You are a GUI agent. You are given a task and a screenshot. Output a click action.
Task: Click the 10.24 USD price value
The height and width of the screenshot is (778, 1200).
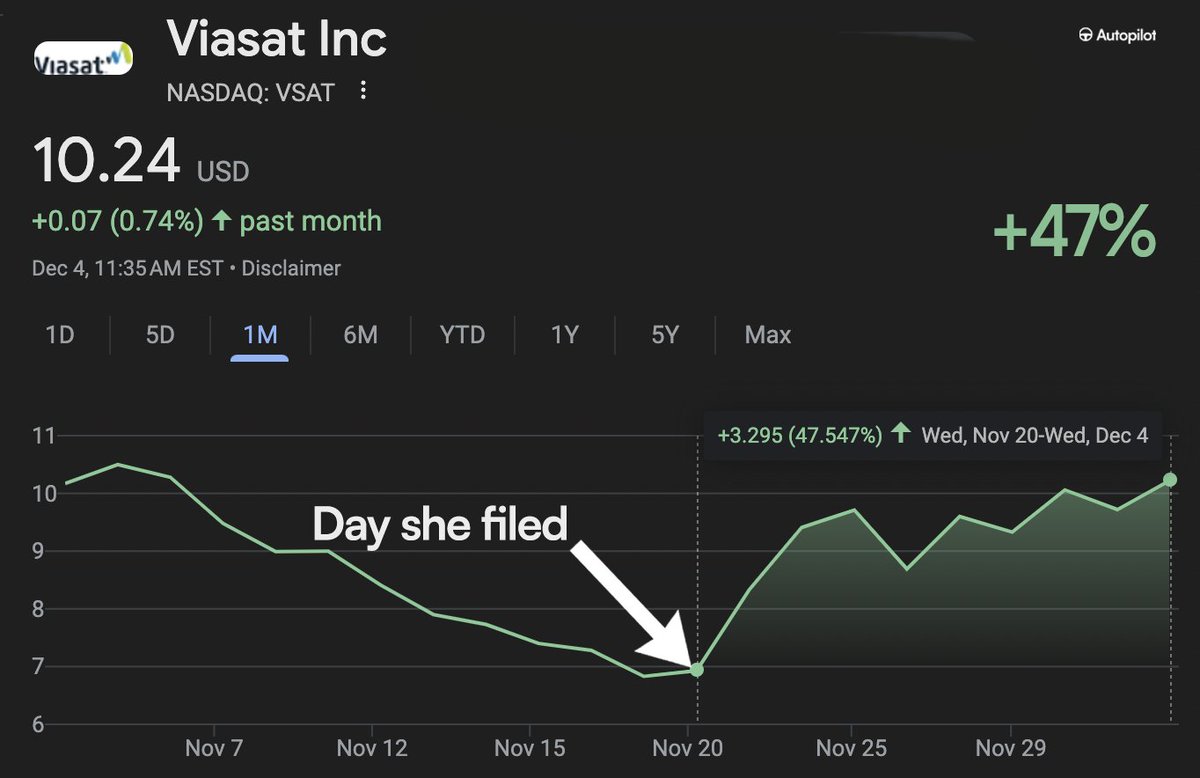(141, 161)
